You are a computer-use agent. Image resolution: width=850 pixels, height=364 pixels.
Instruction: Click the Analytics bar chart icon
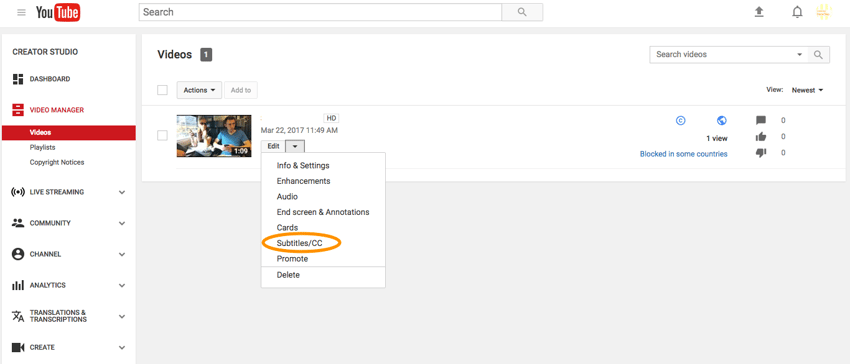point(18,285)
